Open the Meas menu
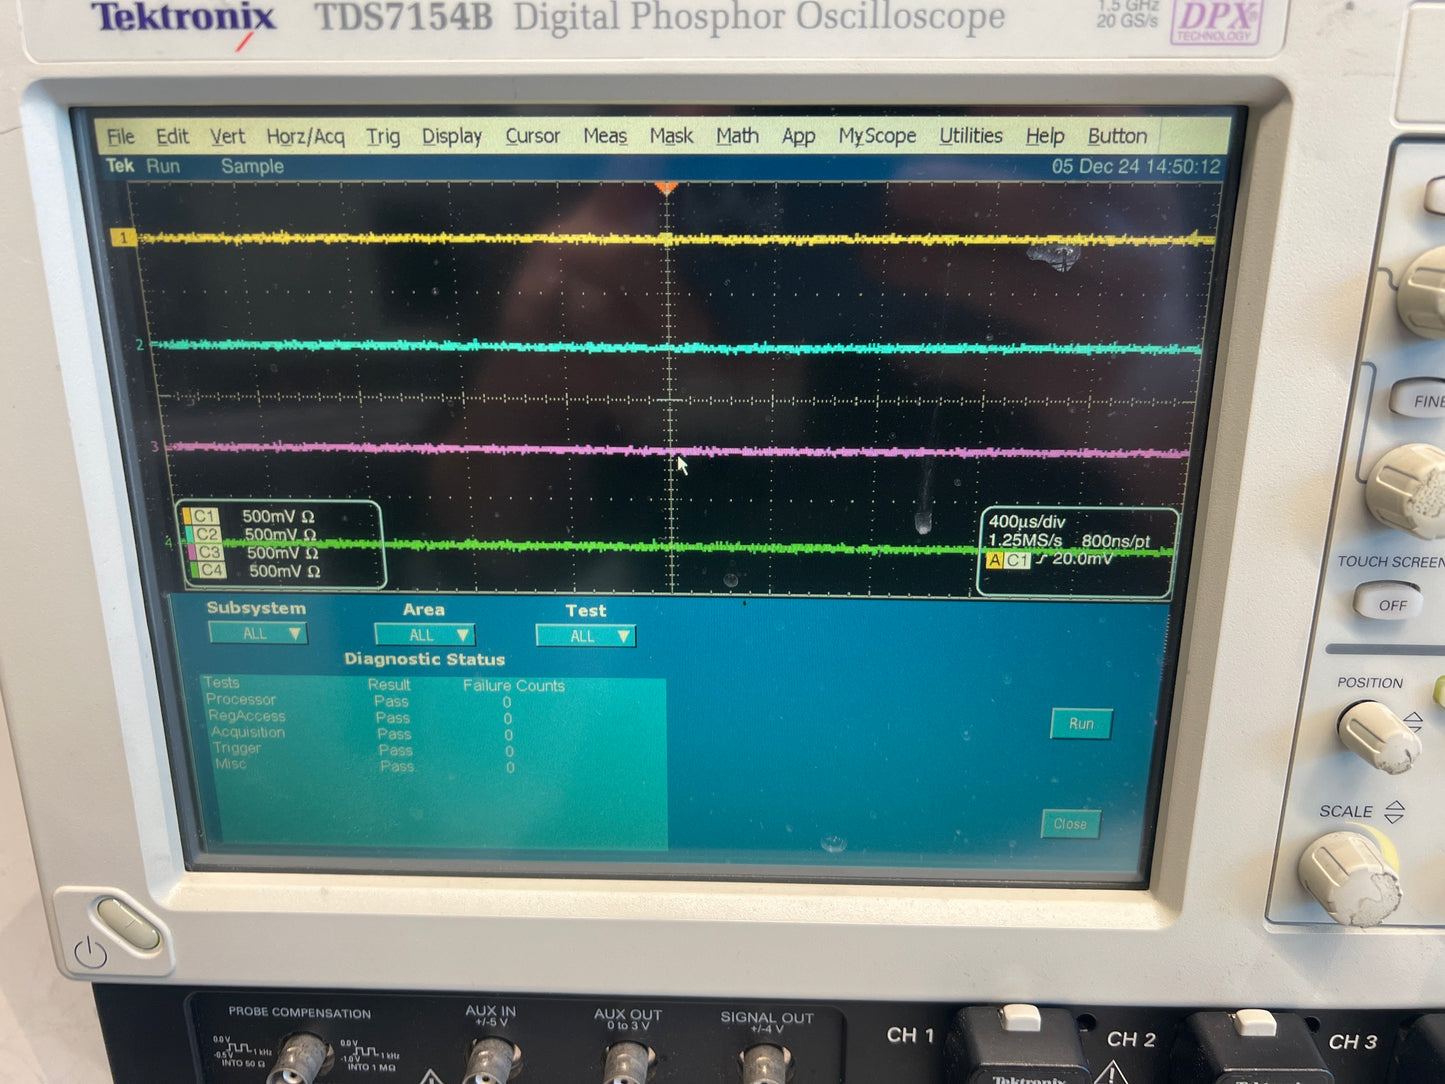This screenshot has width=1445, height=1084. (605, 136)
